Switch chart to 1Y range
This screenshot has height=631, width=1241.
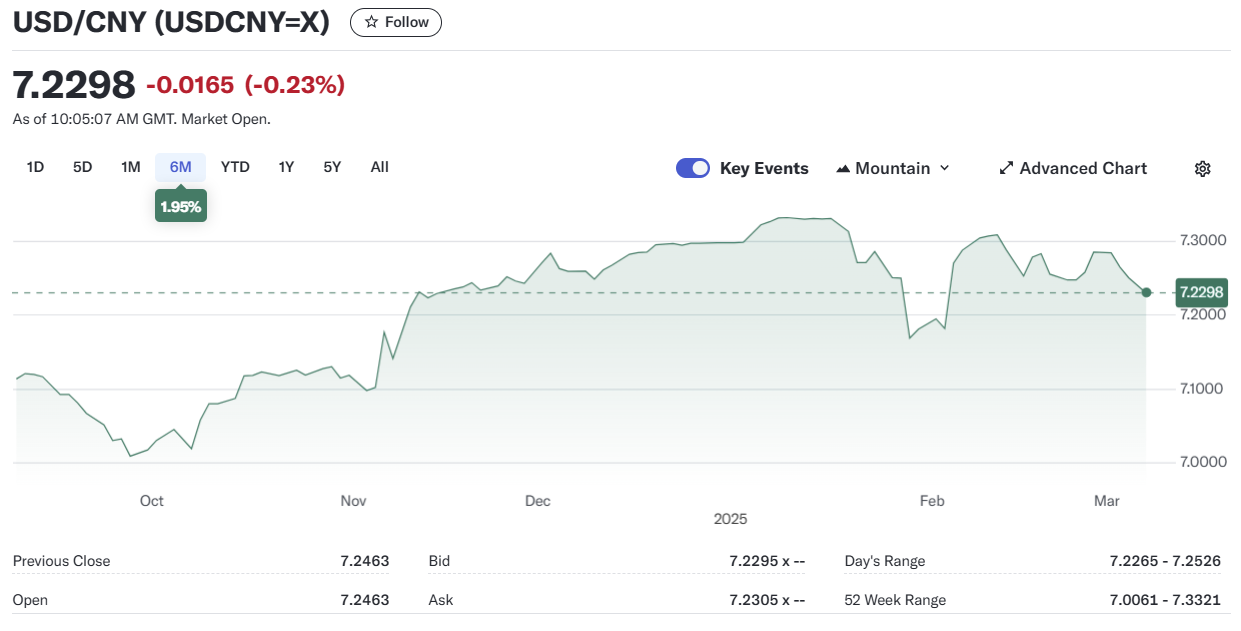[286, 167]
